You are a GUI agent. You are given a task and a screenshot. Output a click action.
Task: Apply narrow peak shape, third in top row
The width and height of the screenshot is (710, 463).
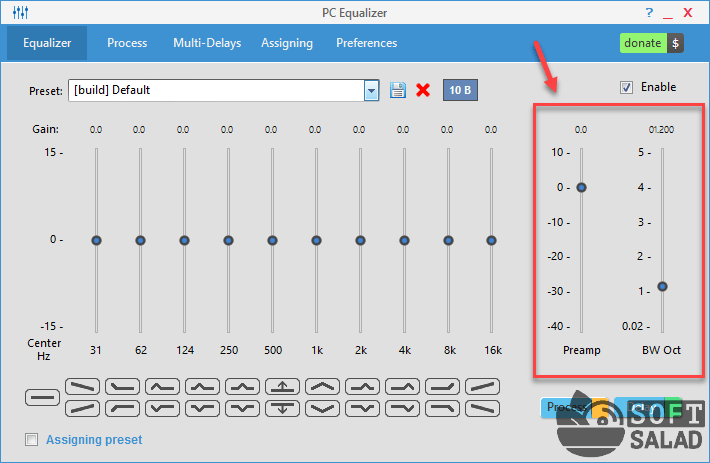tap(163, 387)
